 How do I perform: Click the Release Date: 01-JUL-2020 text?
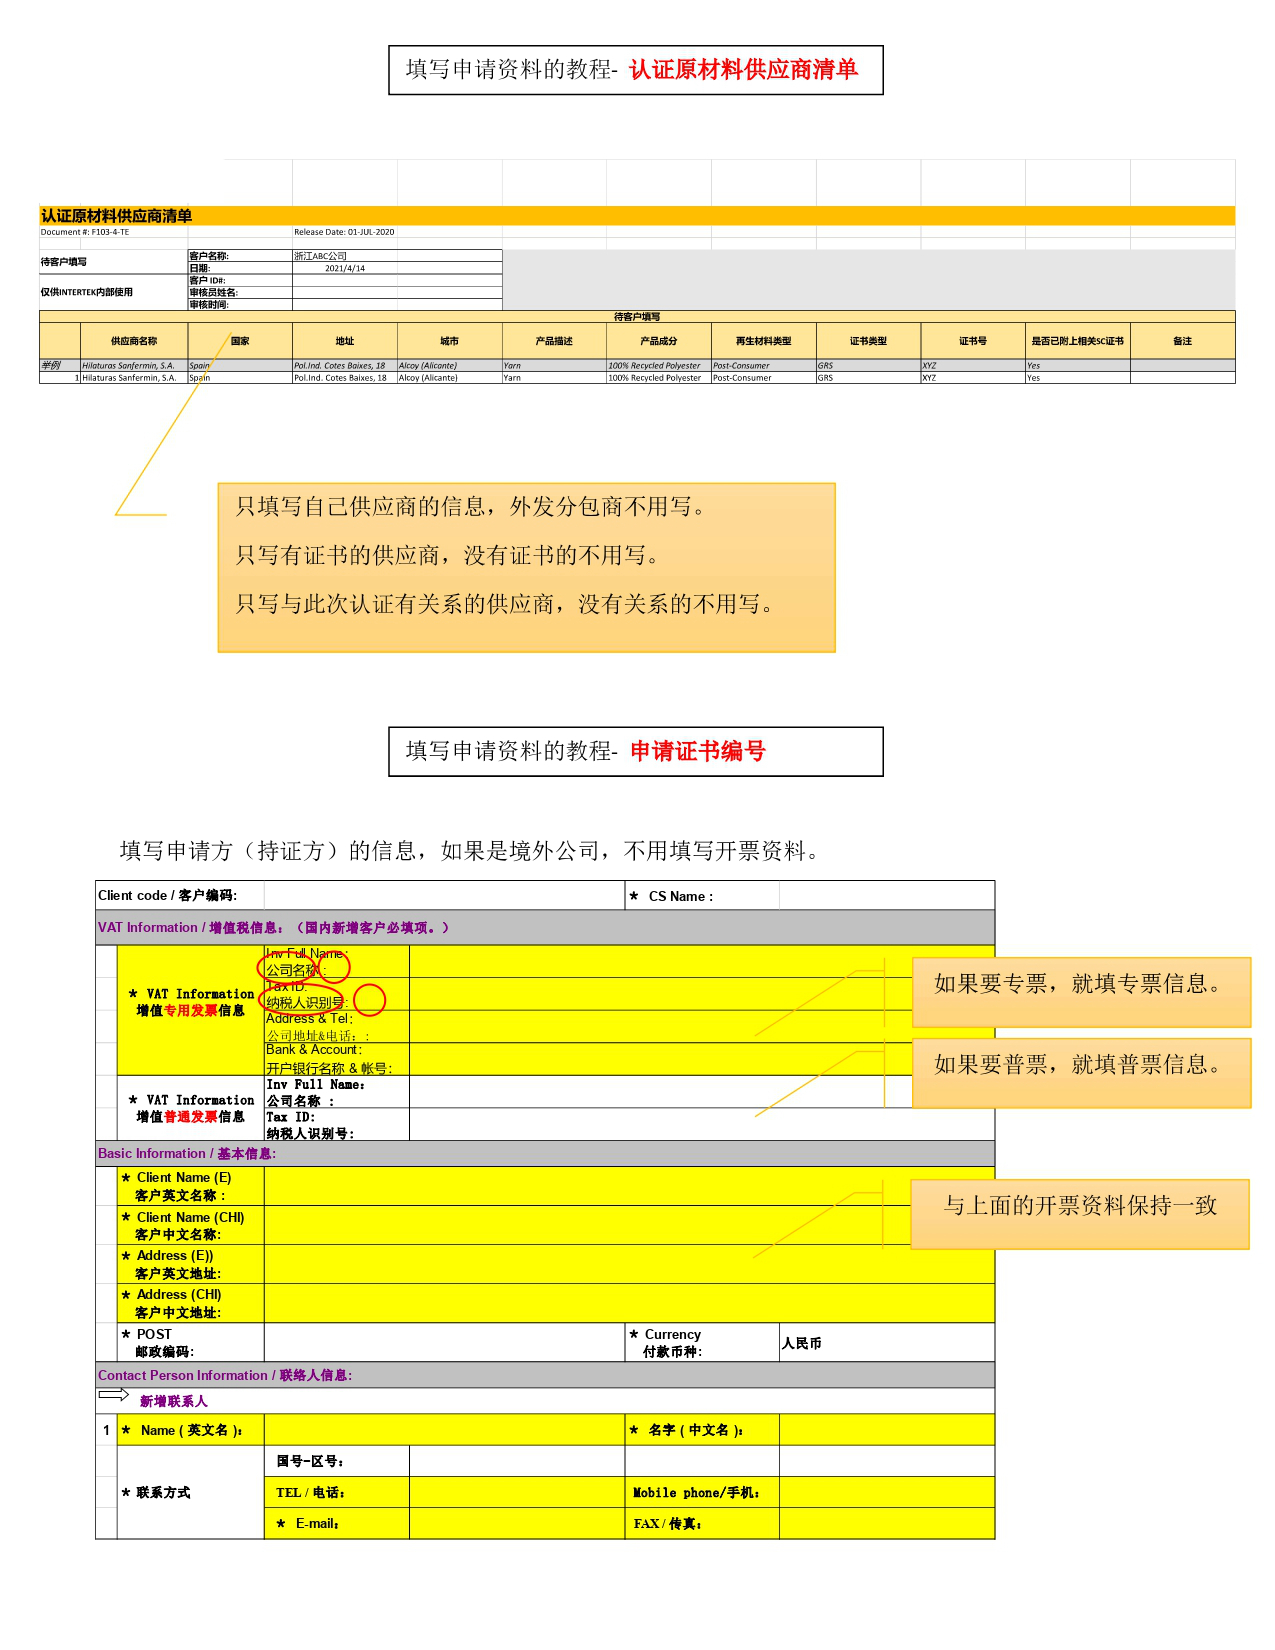pyautogui.click(x=344, y=232)
